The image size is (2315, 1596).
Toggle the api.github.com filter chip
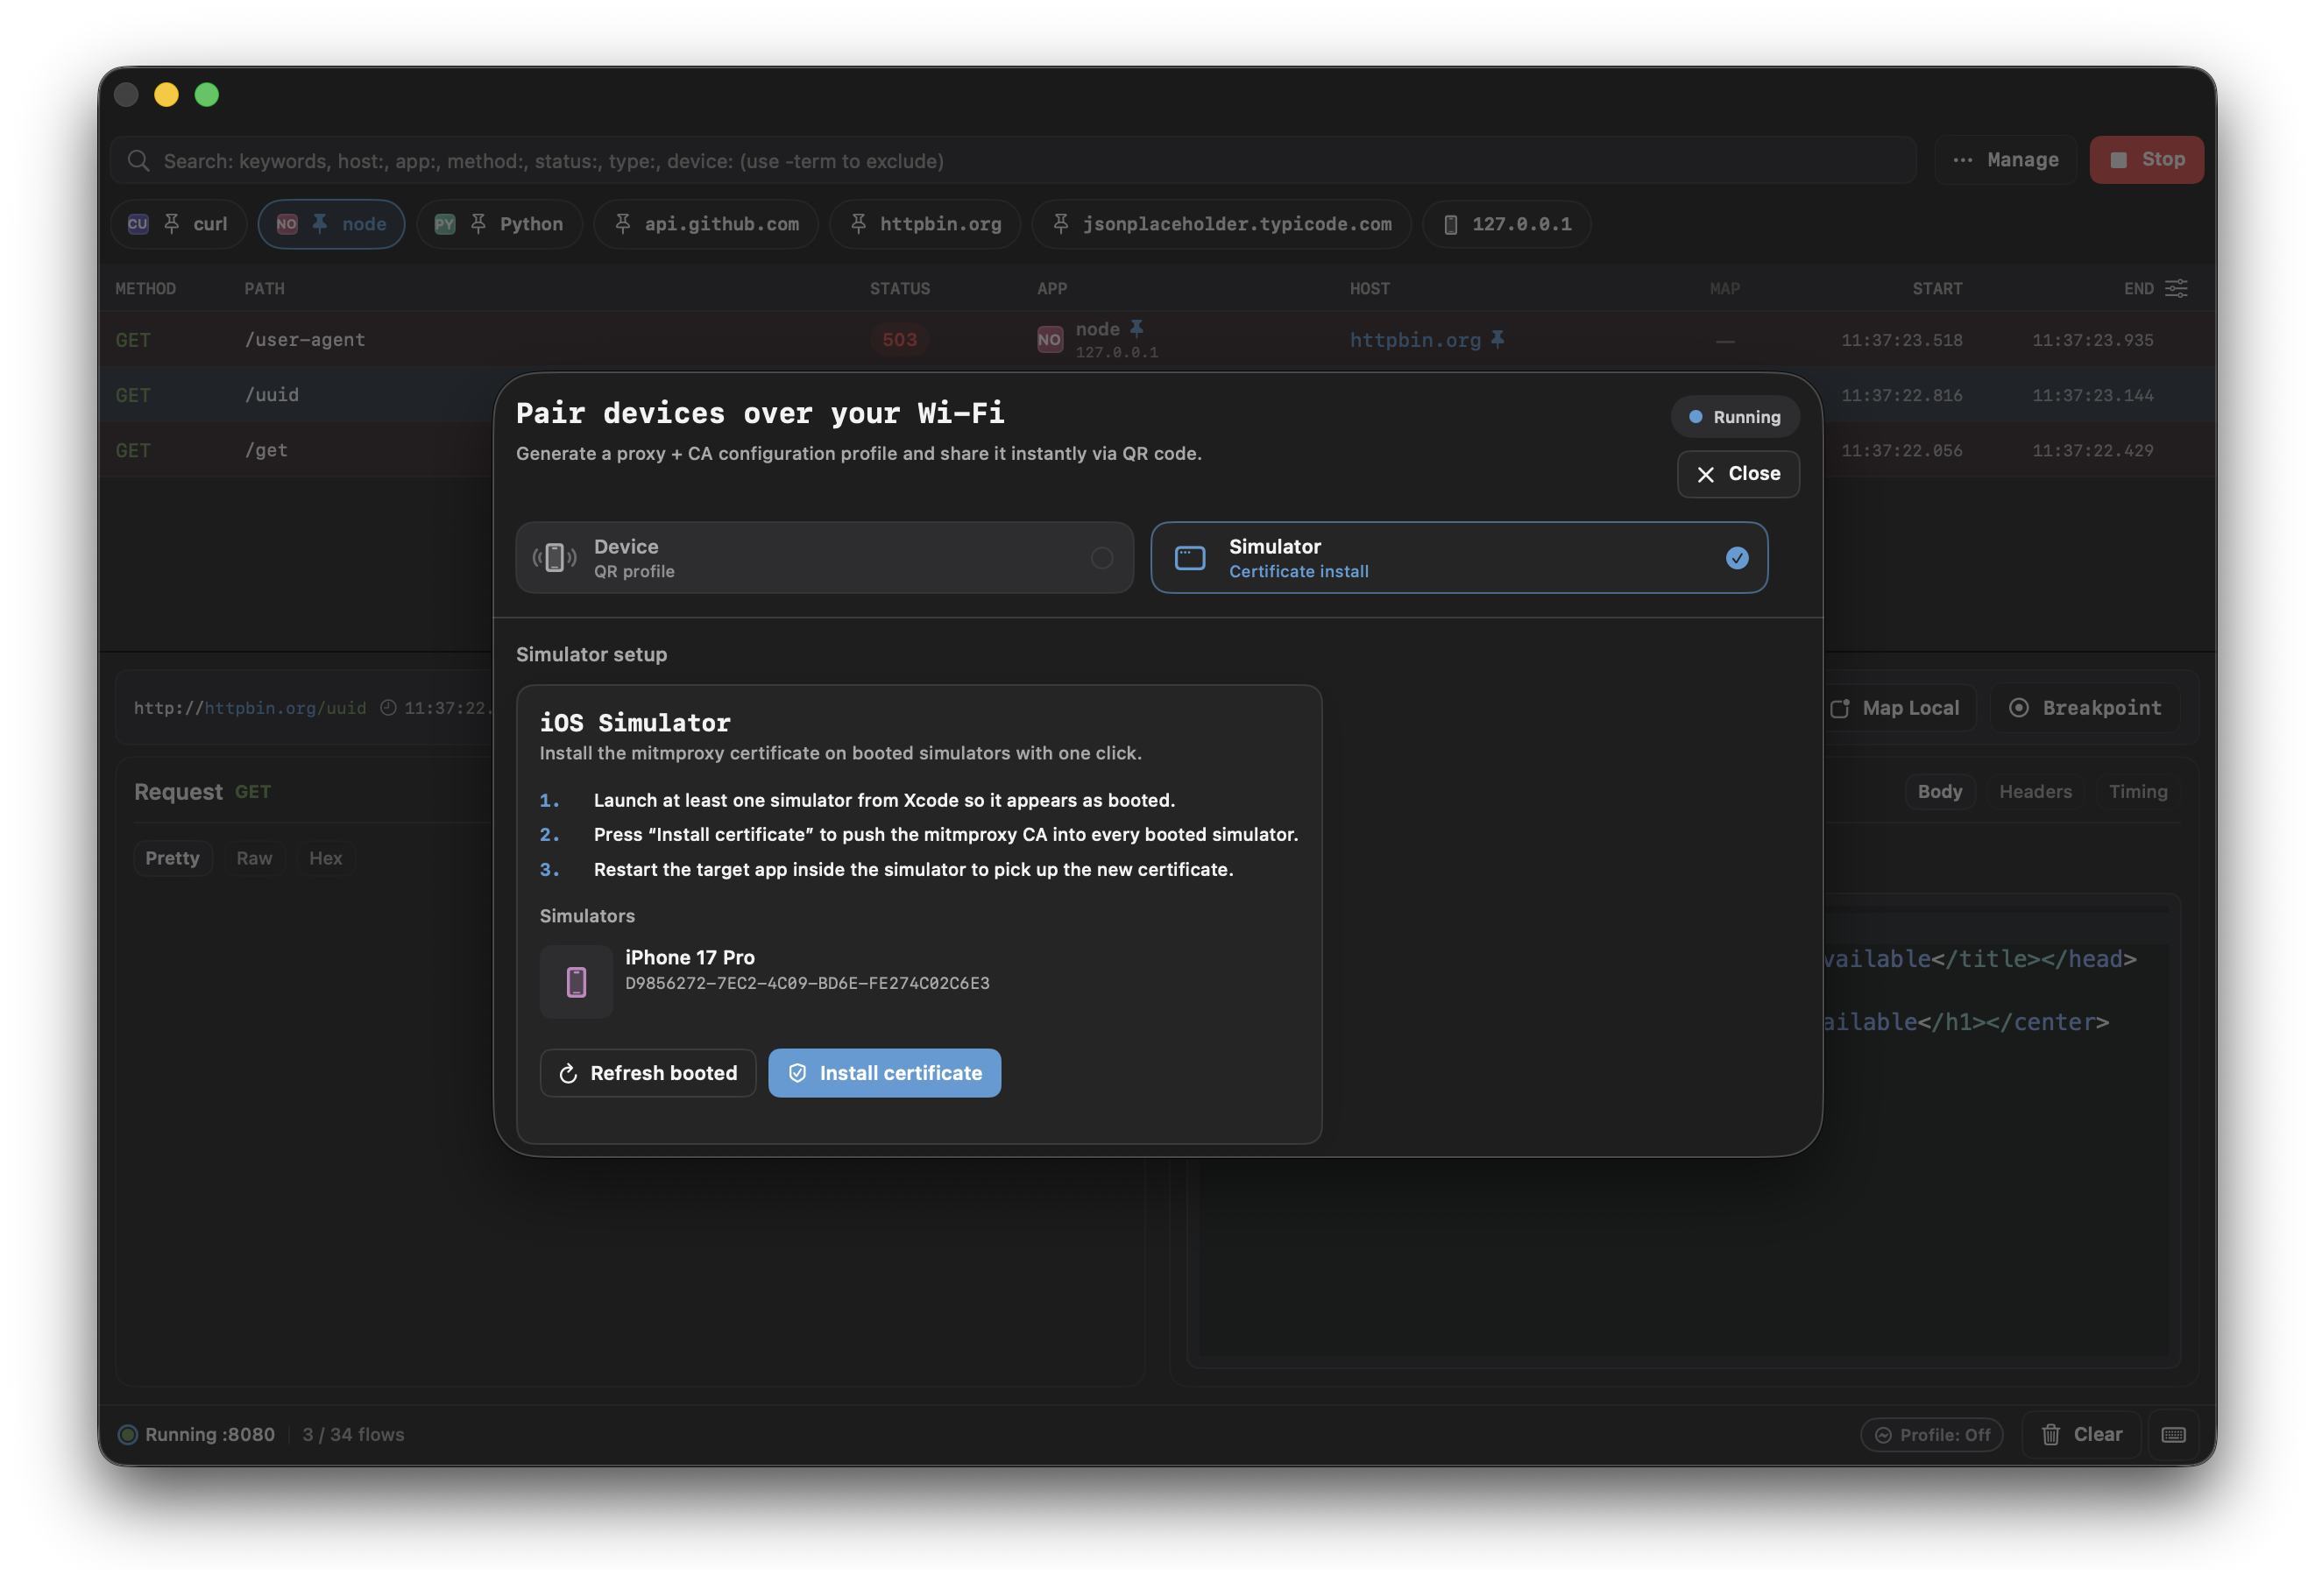click(x=706, y=224)
